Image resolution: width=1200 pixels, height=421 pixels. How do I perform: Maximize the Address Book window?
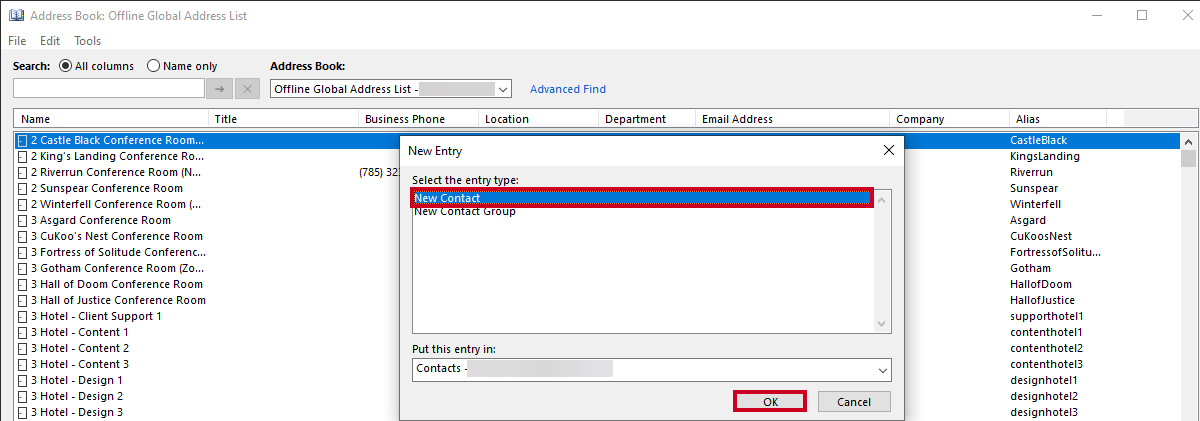point(1141,16)
